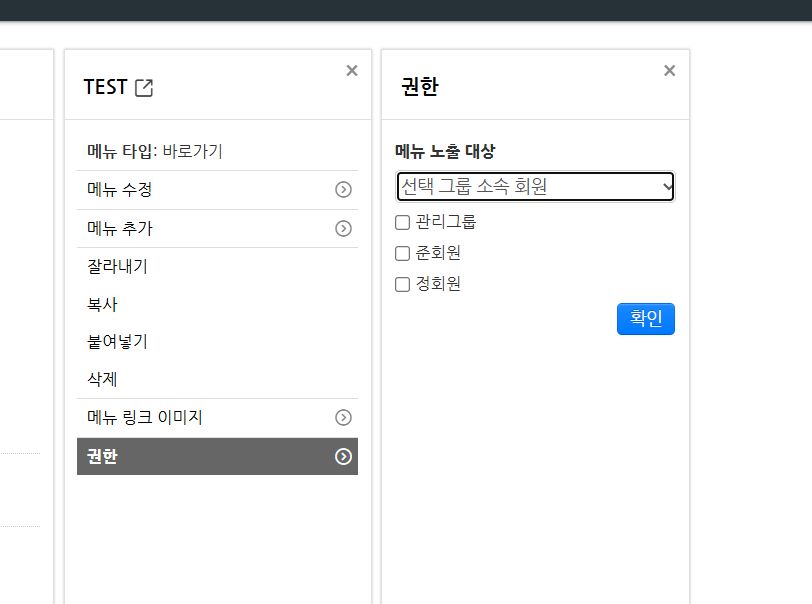
Task: Close the TEST panel
Action: click(x=352, y=70)
